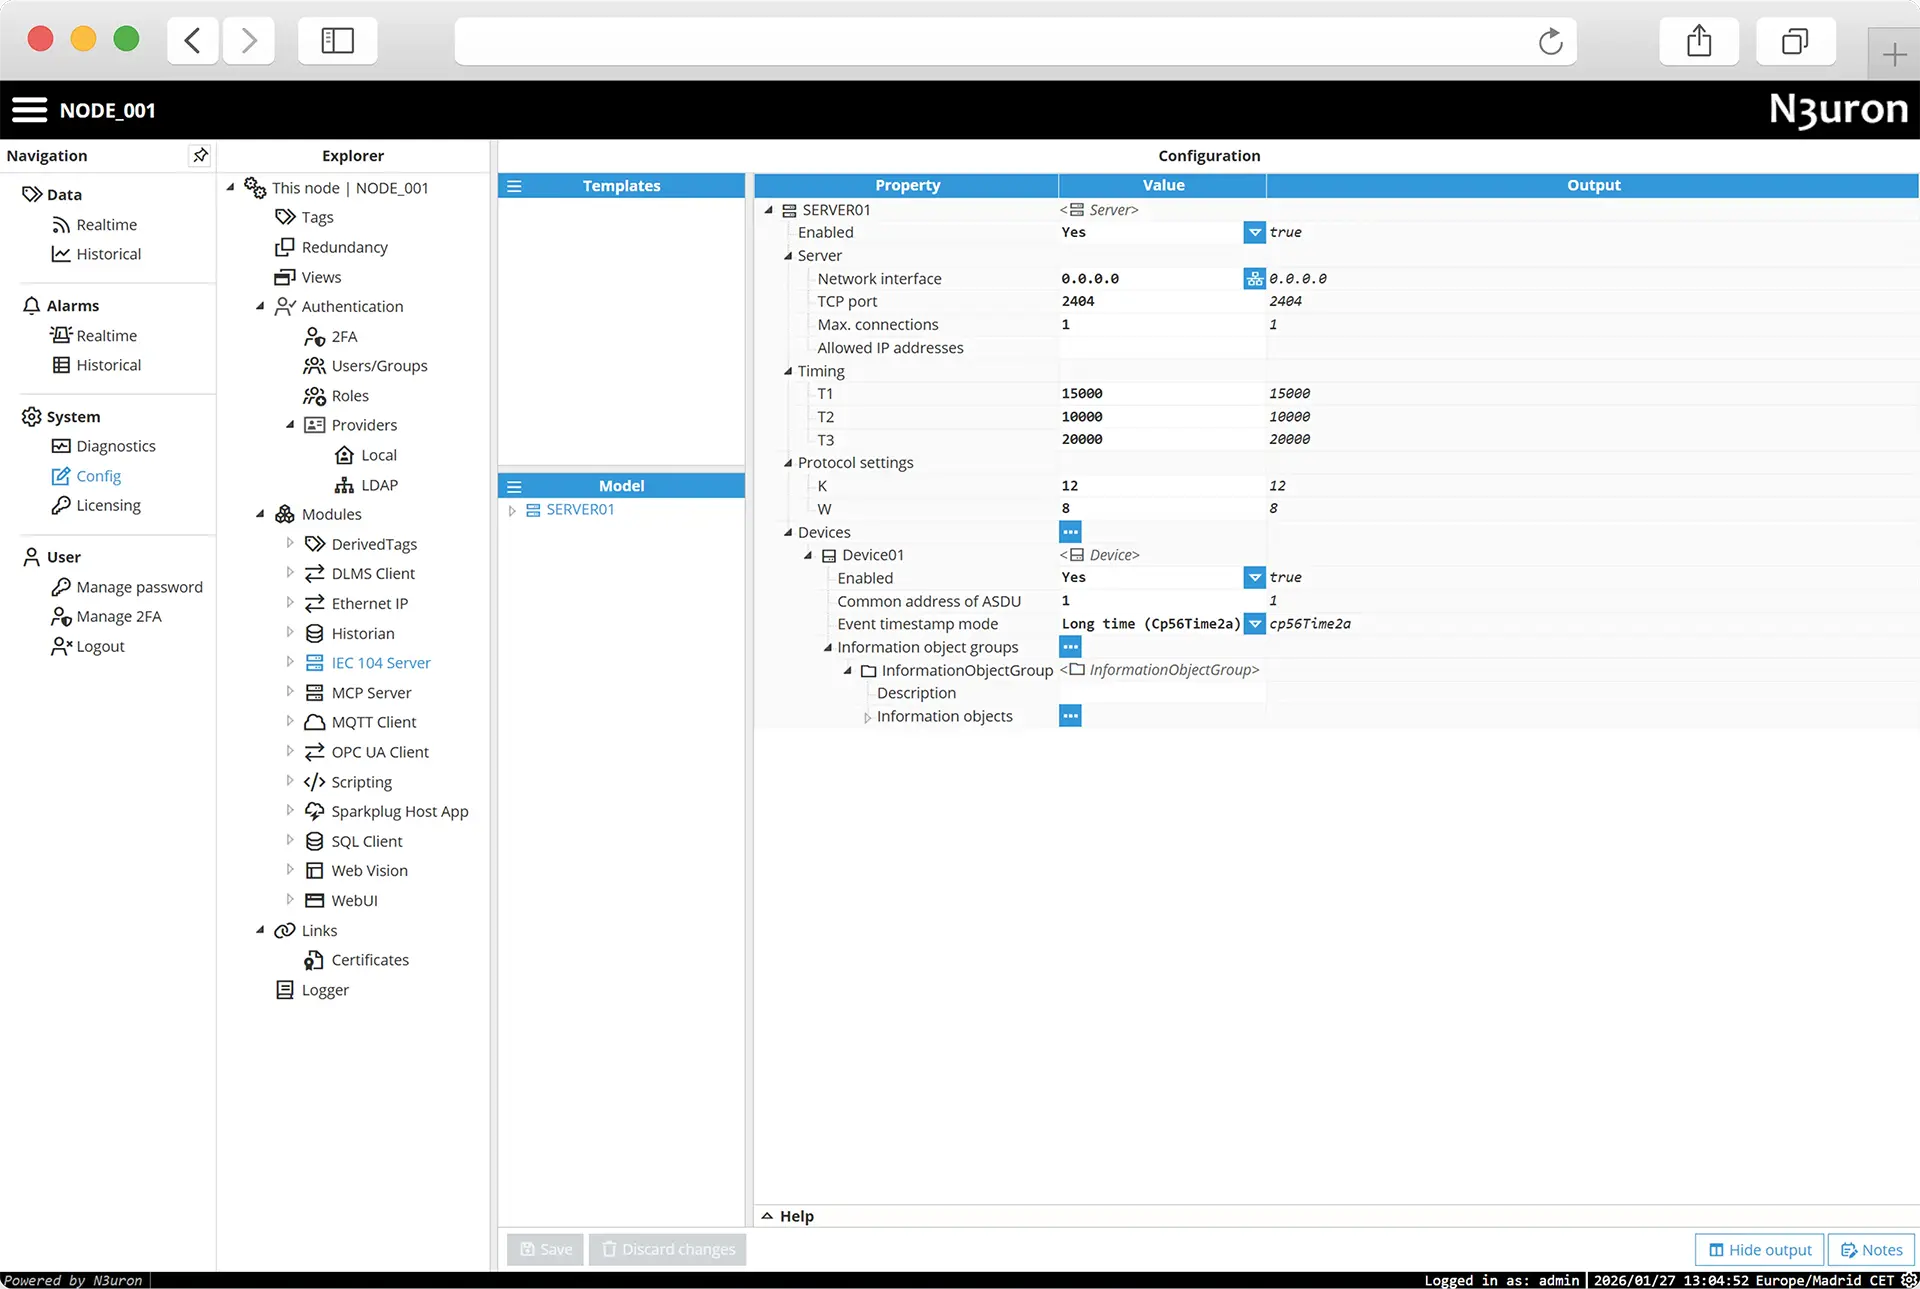Open the SERVER01 Enabled dropdown
The image size is (1920, 1289).
coord(1254,232)
